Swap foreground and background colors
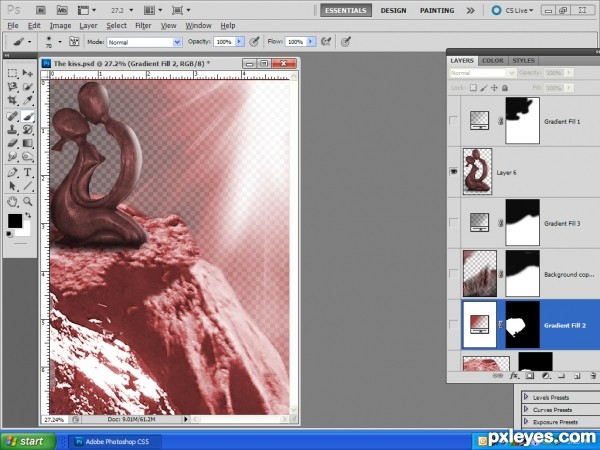 pos(28,215)
